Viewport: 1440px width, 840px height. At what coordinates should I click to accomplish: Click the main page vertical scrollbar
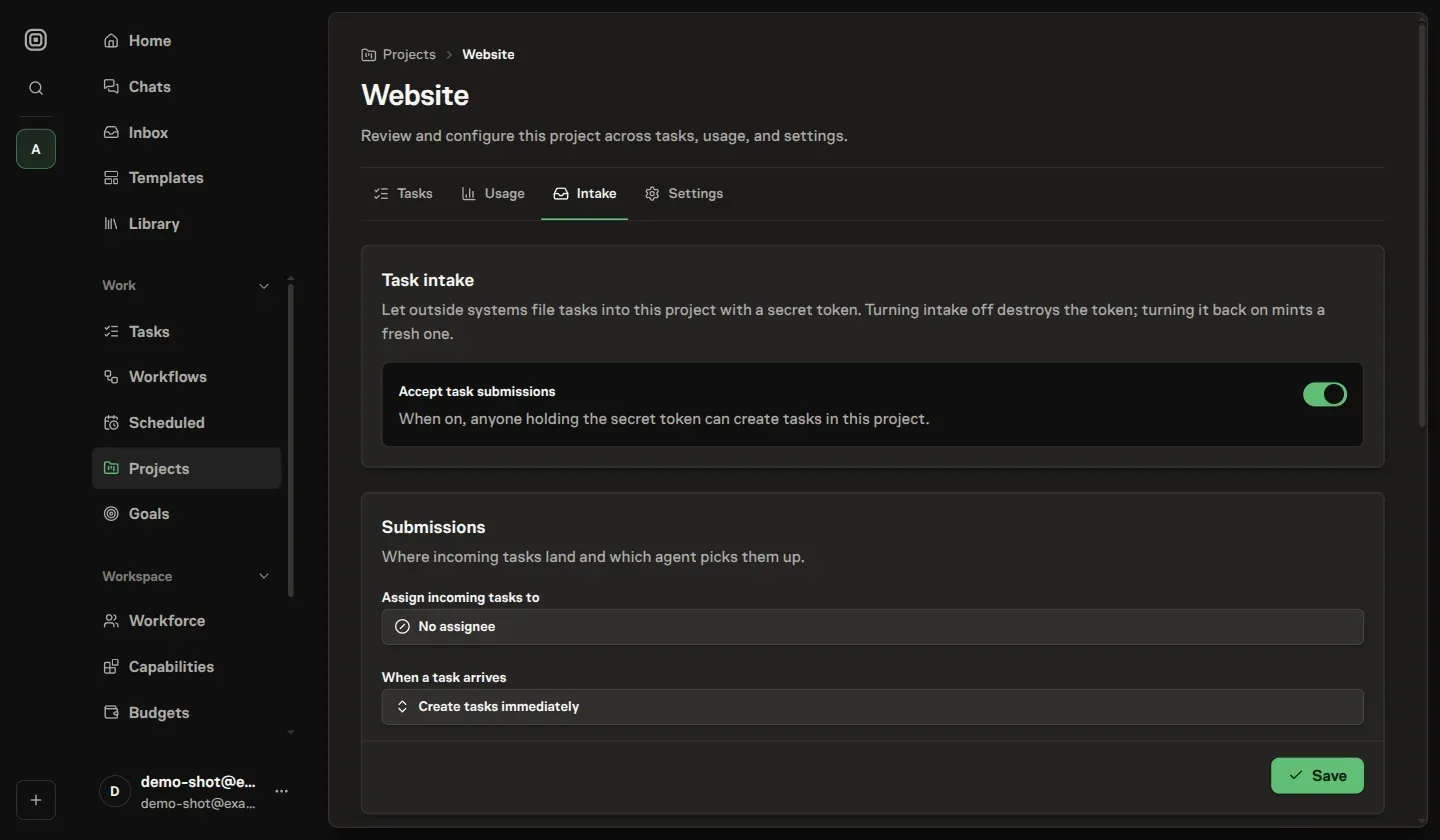coord(1422,225)
